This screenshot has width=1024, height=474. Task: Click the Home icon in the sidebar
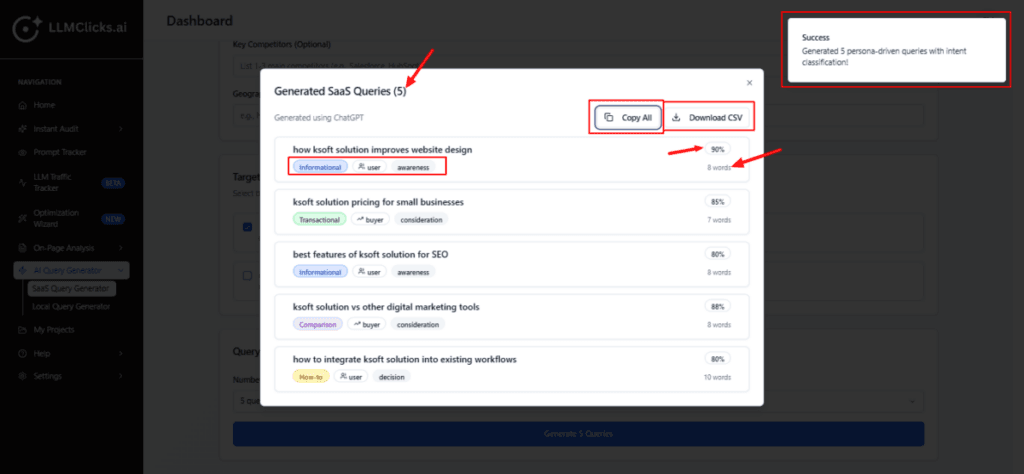(23, 104)
